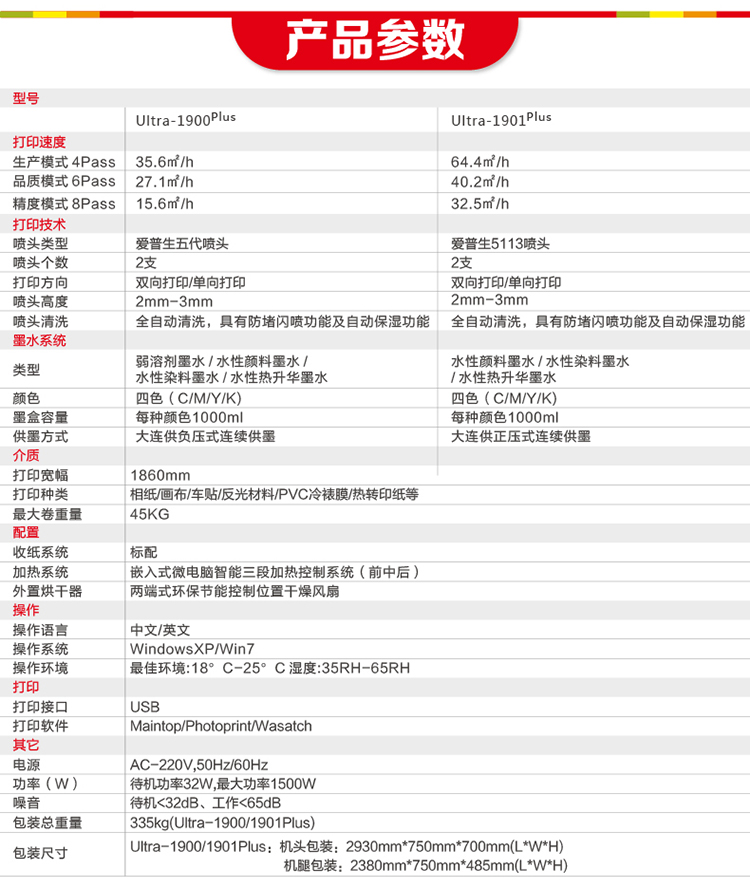Screen dimensions: 750x893
Task: Select the 爱普生5113喷头 printhead cell
Action: tap(500, 244)
